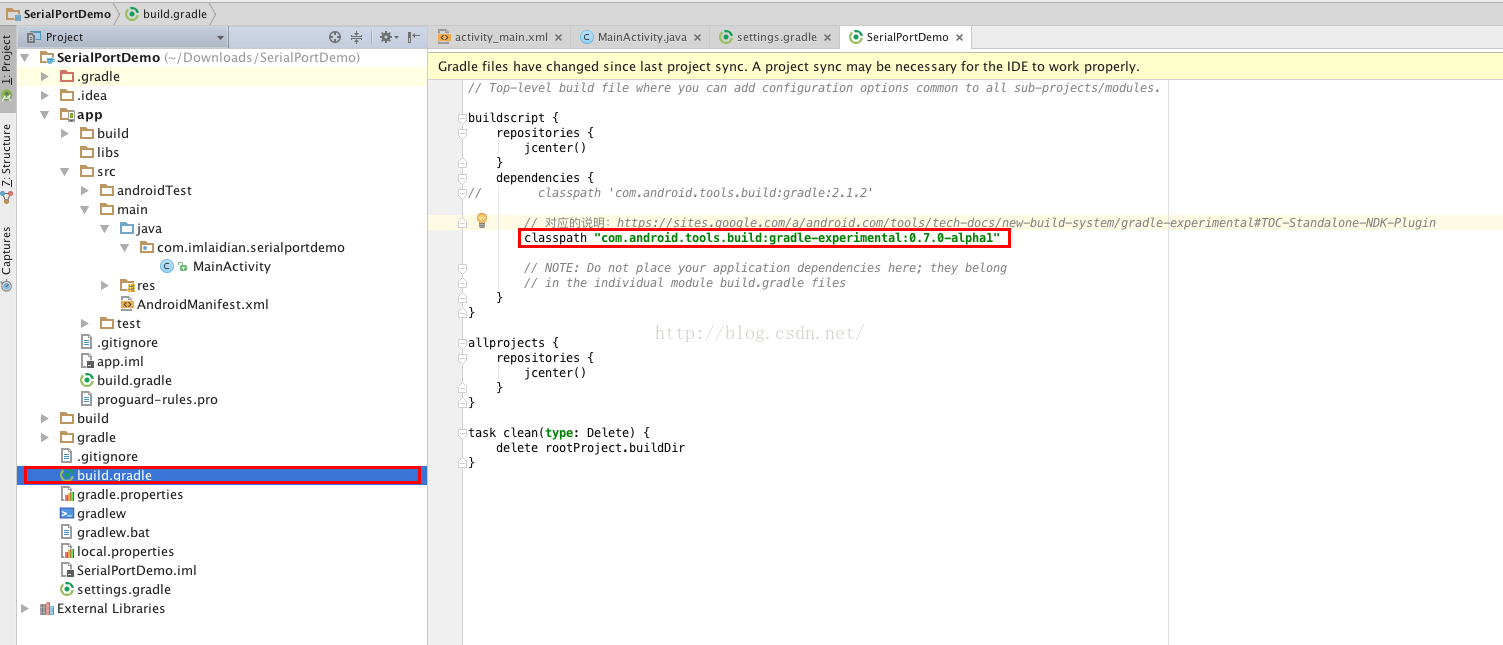
Task: Open the Project view type dropdown
Action: tap(221, 37)
